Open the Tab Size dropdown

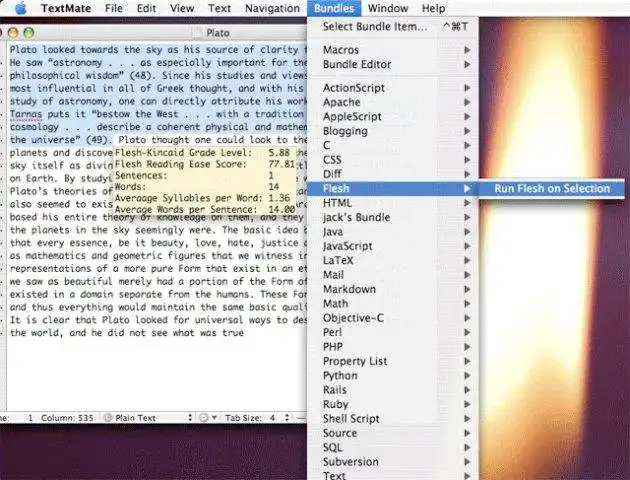(x=257, y=418)
